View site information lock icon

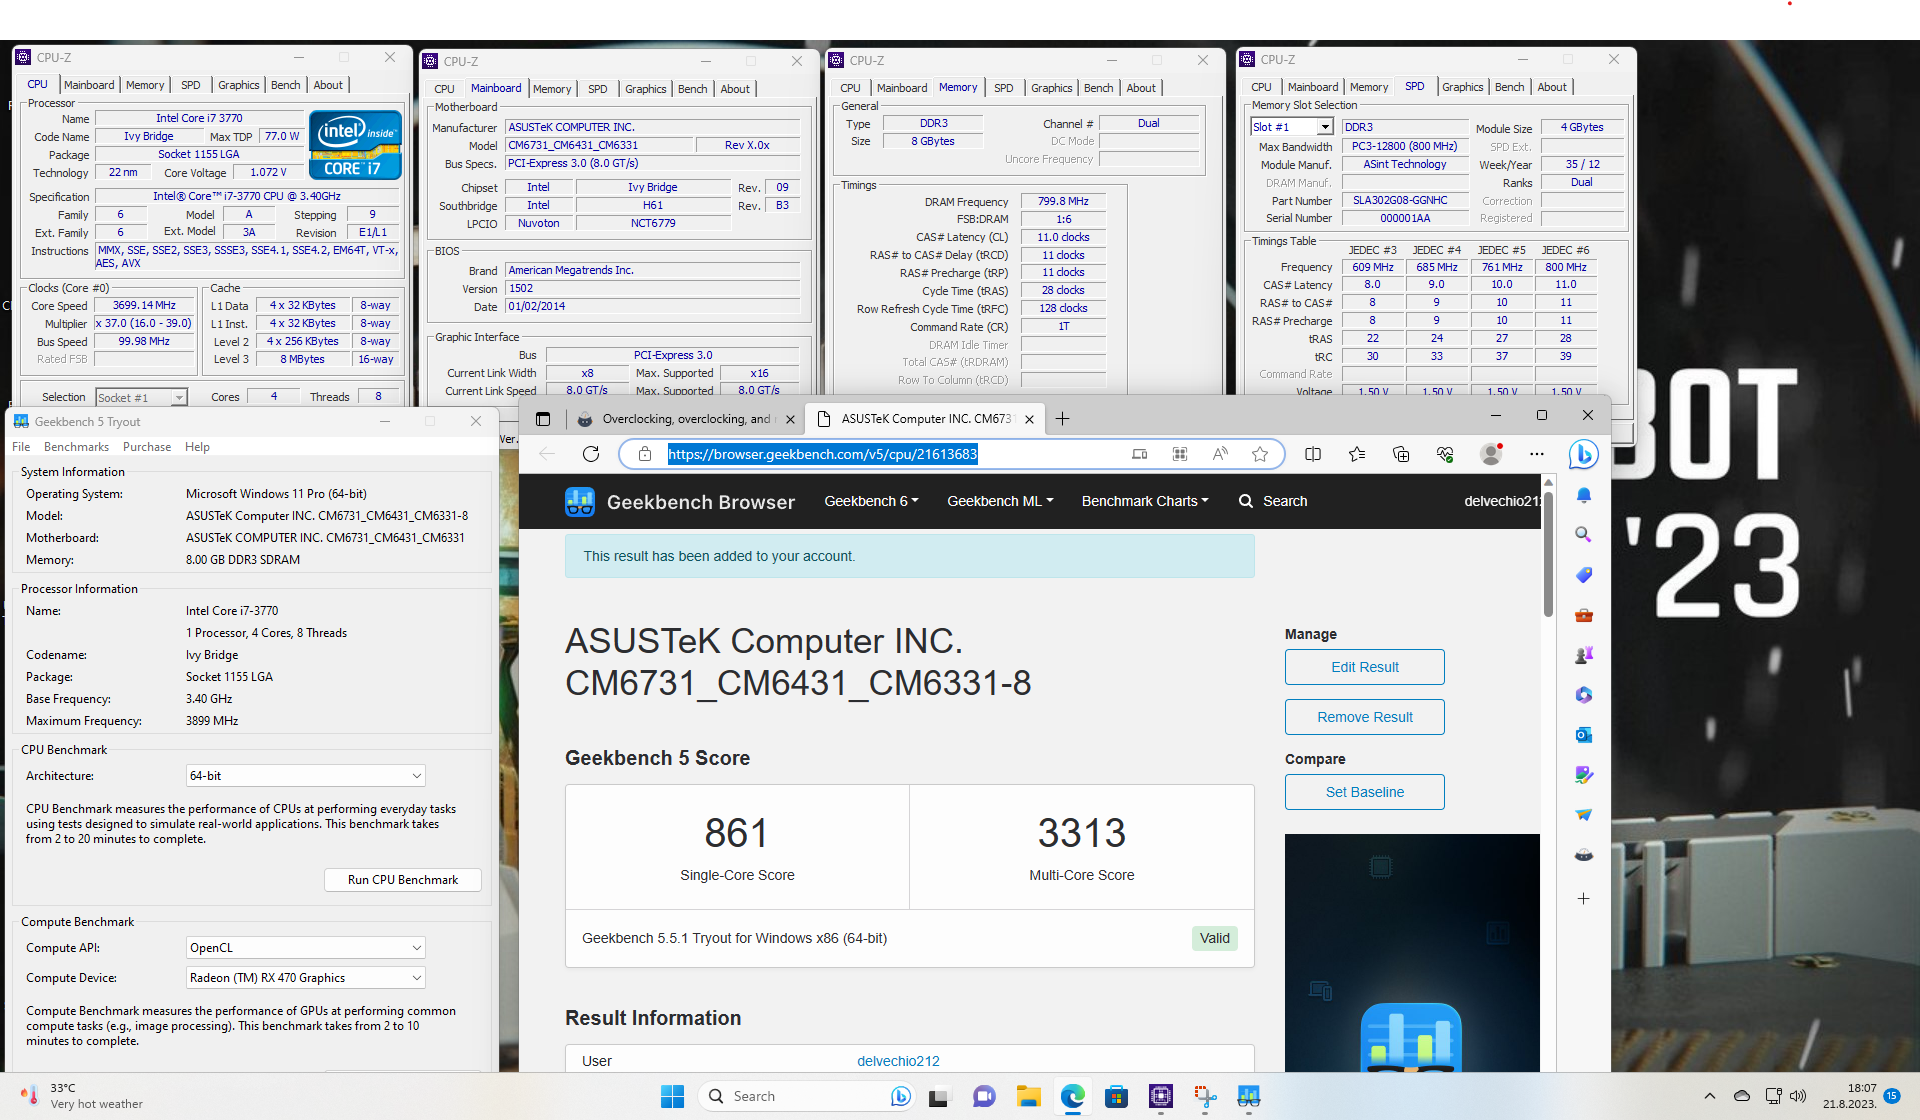[x=645, y=454]
